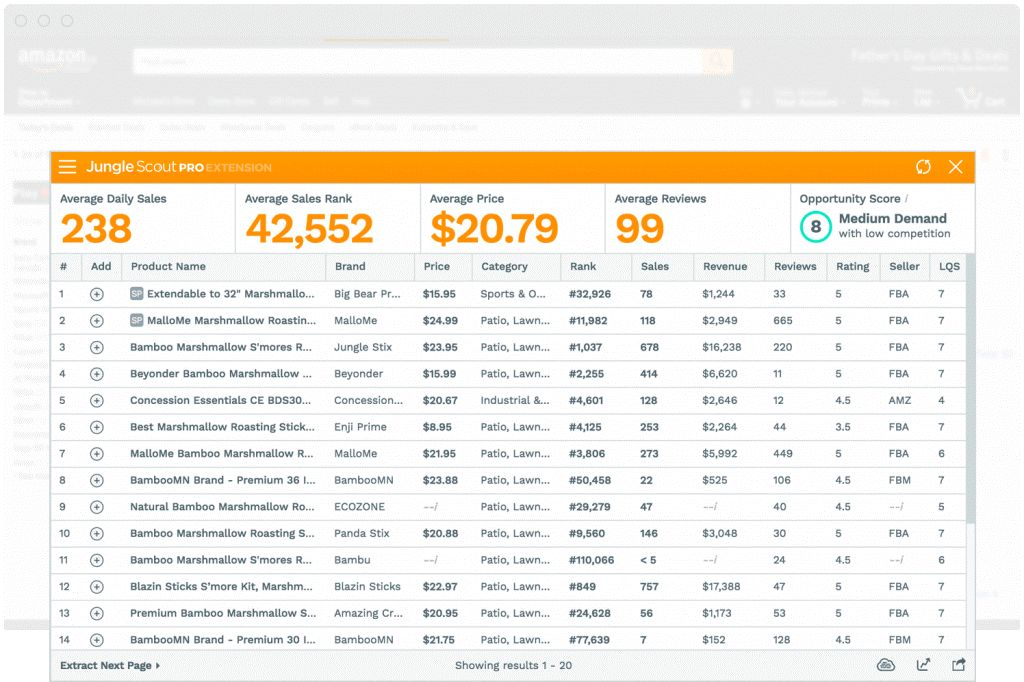
Task: Add MalloMe Marshmallow Roasting row 2 product
Action: pyautogui.click(x=97, y=321)
